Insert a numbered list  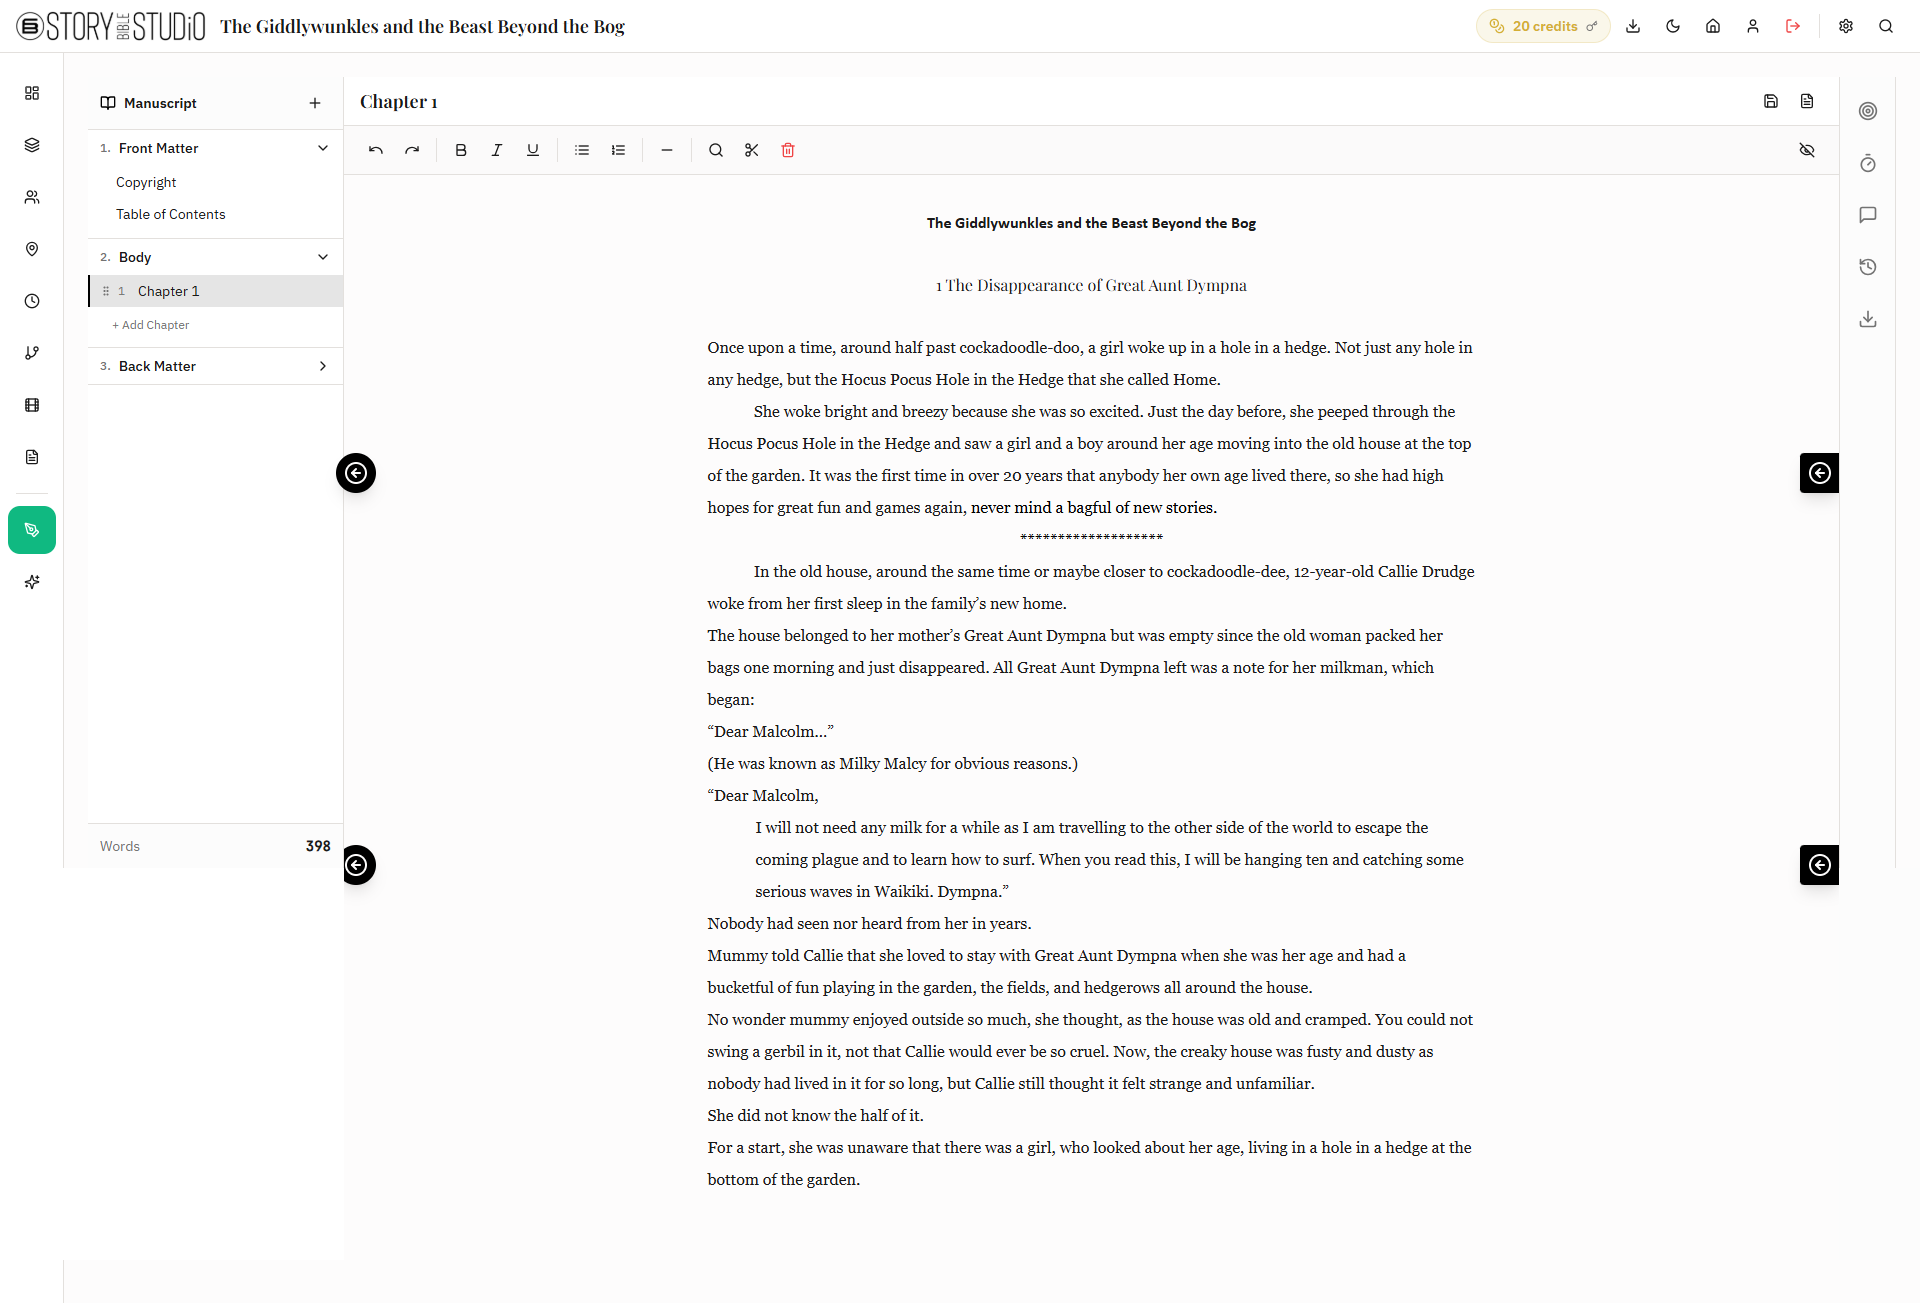coord(618,150)
